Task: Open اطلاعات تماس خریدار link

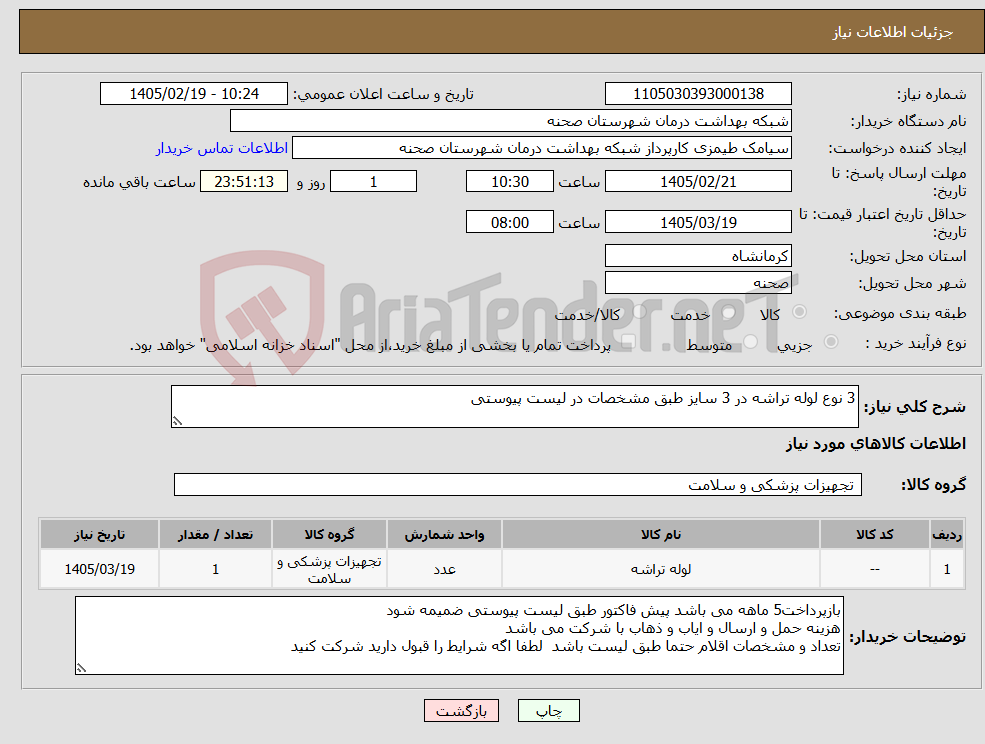Action: [x=222, y=148]
